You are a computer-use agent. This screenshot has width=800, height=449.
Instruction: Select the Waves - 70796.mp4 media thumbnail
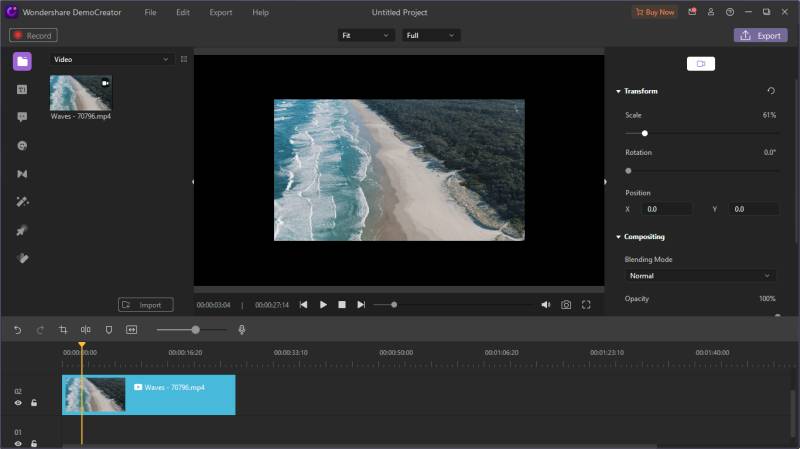coord(81,93)
